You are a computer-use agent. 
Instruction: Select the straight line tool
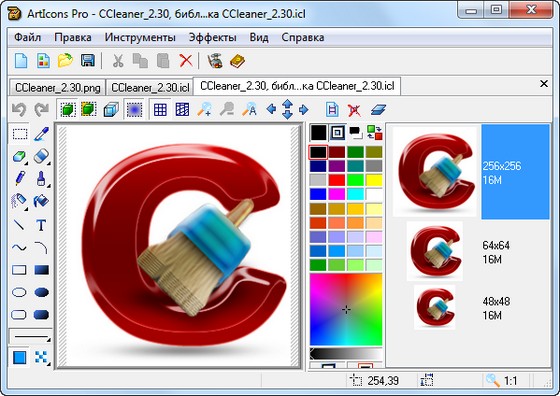(19, 225)
